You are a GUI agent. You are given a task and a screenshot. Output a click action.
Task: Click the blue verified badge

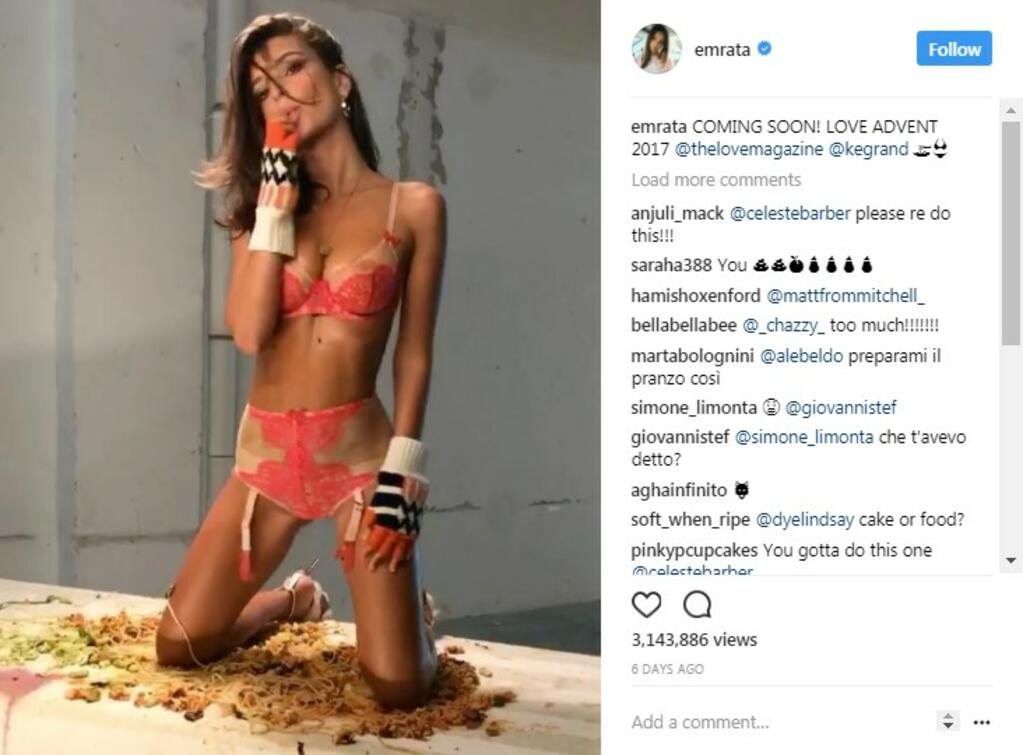[765, 48]
